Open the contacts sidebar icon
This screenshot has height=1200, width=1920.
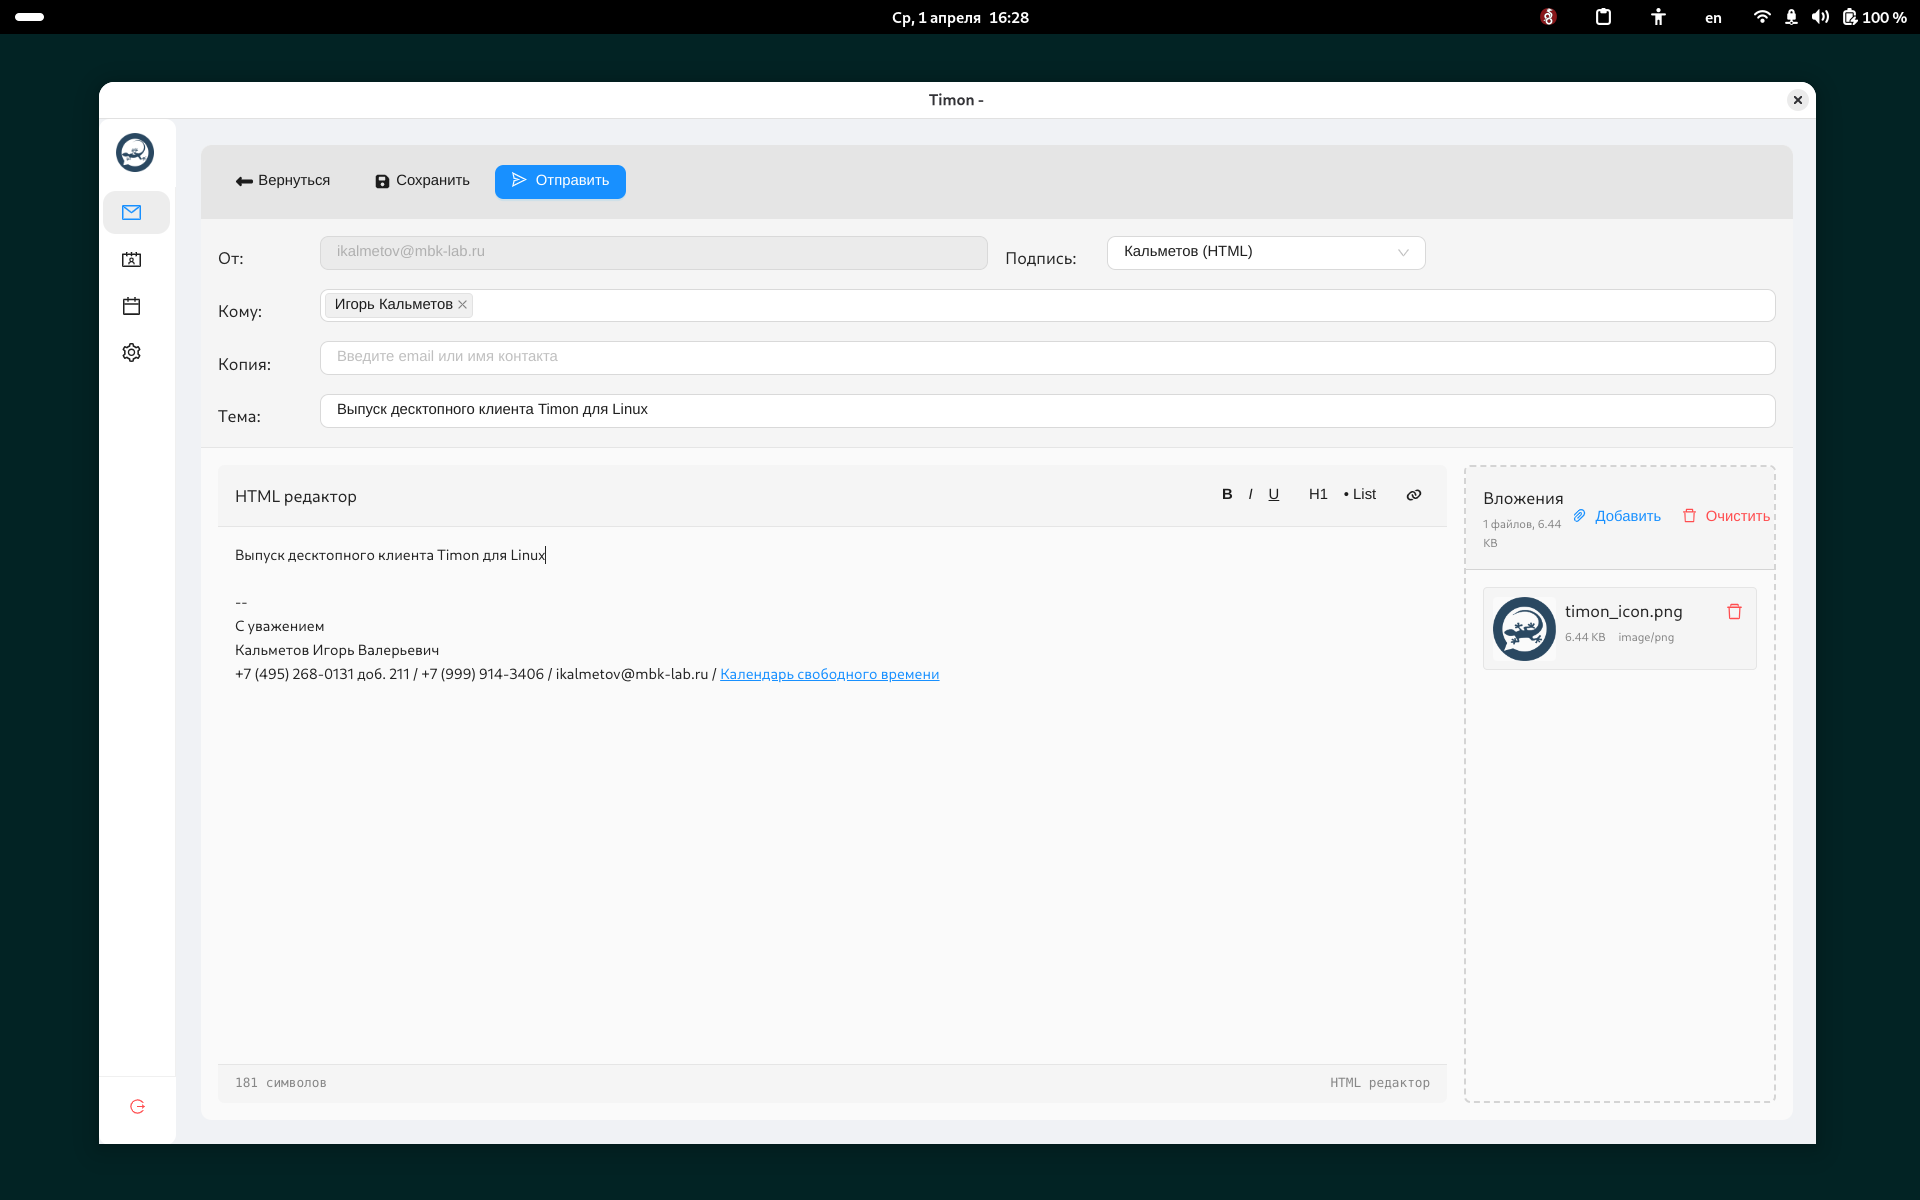click(132, 260)
